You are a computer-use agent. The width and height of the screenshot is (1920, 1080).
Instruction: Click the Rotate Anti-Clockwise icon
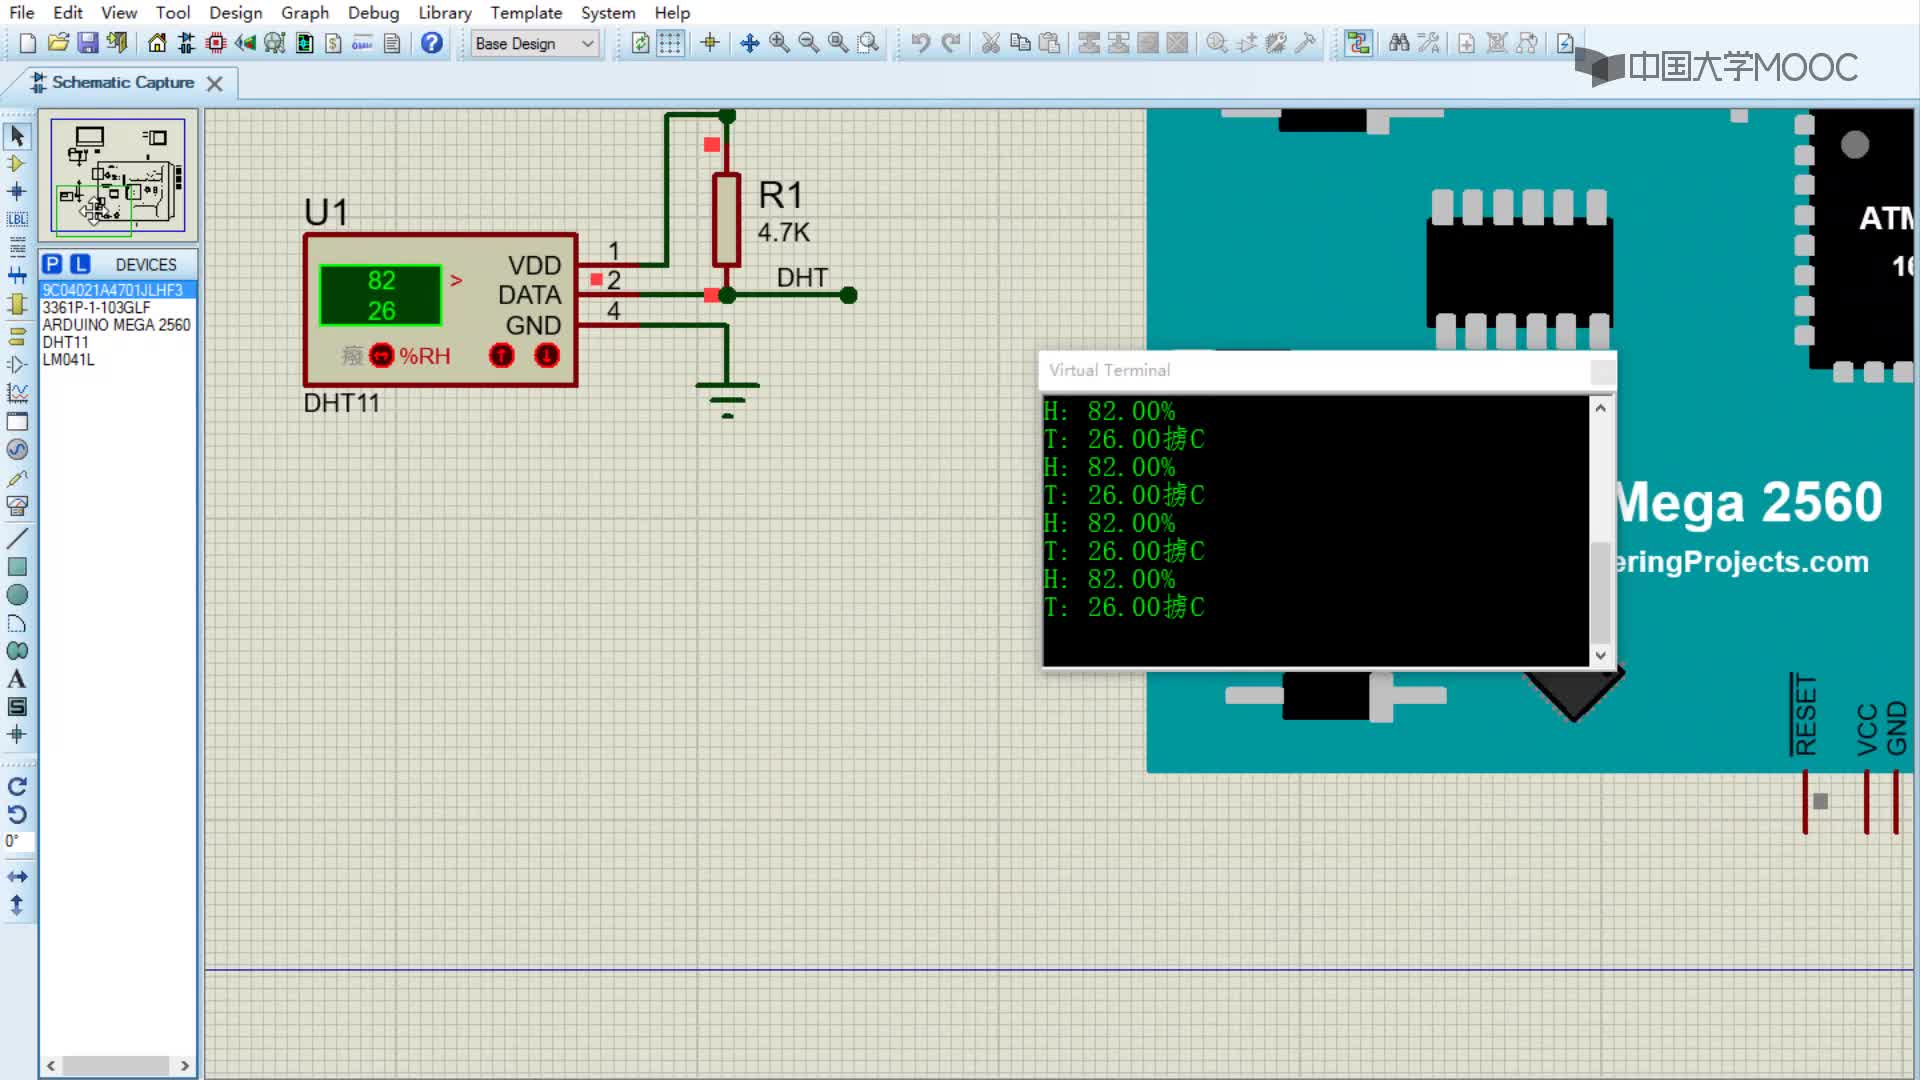17,815
